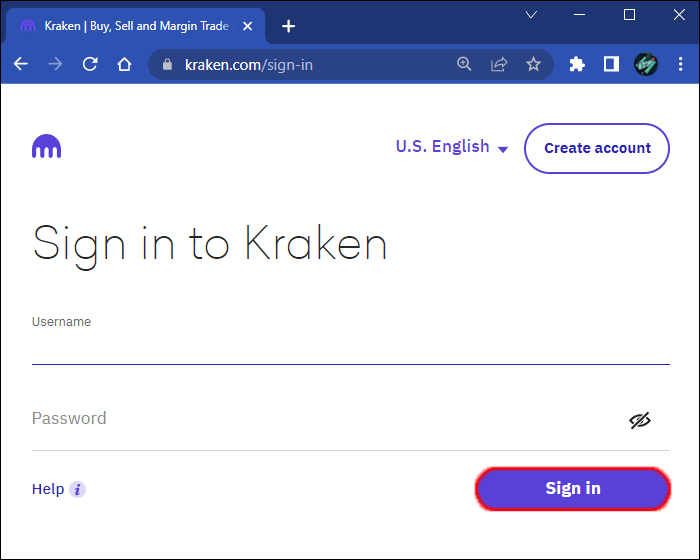The height and width of the screenshot is (560, 700).
Task: Open the U.S. English language dropdown
Action: tap(452, 146)
